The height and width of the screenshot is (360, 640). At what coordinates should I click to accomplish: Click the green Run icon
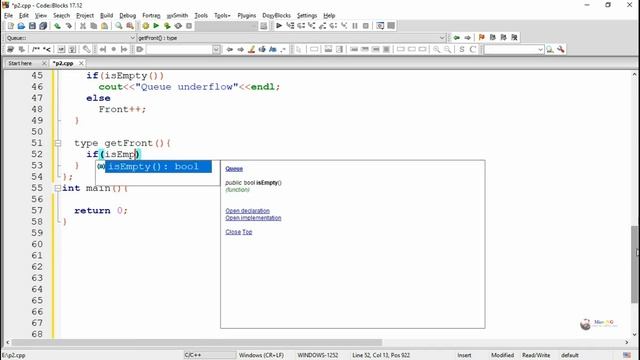pyautogui.click(x=156, y=26)
